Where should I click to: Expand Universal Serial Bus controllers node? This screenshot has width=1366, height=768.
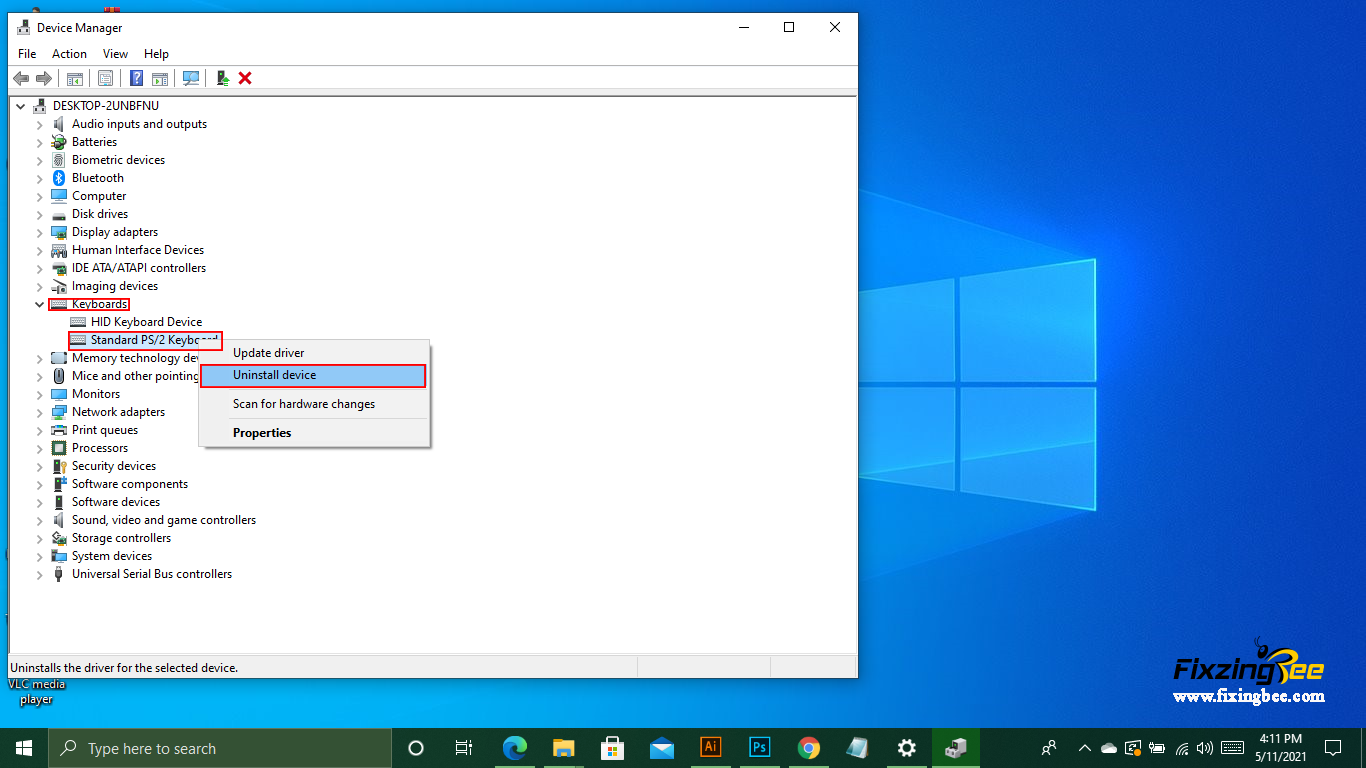[40, 574]
